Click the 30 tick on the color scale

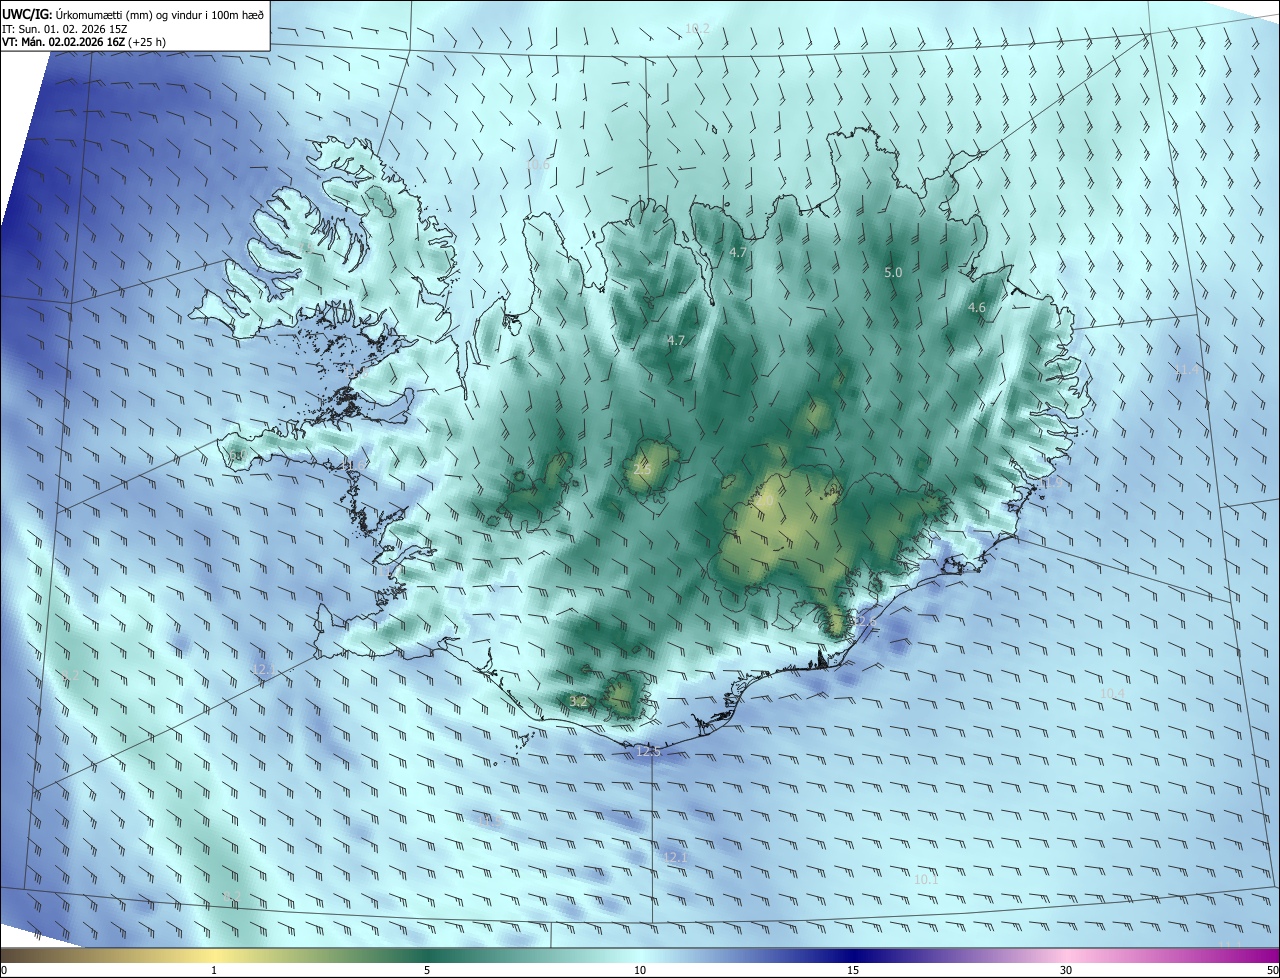tap(1066, 970)
